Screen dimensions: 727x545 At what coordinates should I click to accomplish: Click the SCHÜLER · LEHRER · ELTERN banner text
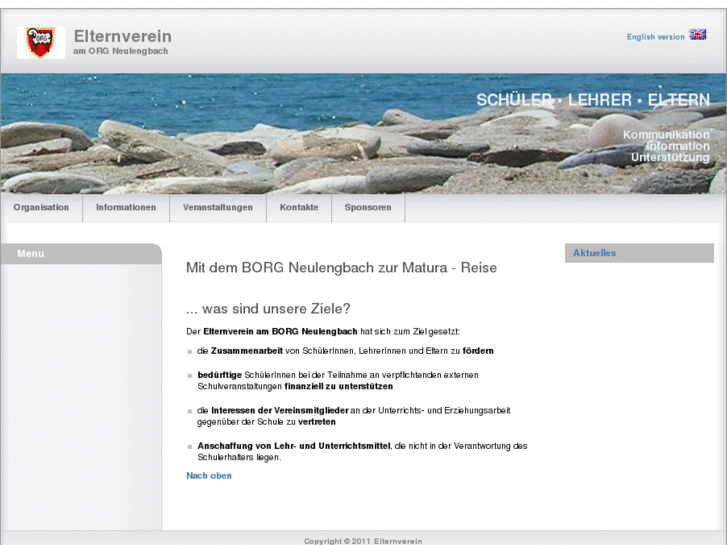pos(592,100)
